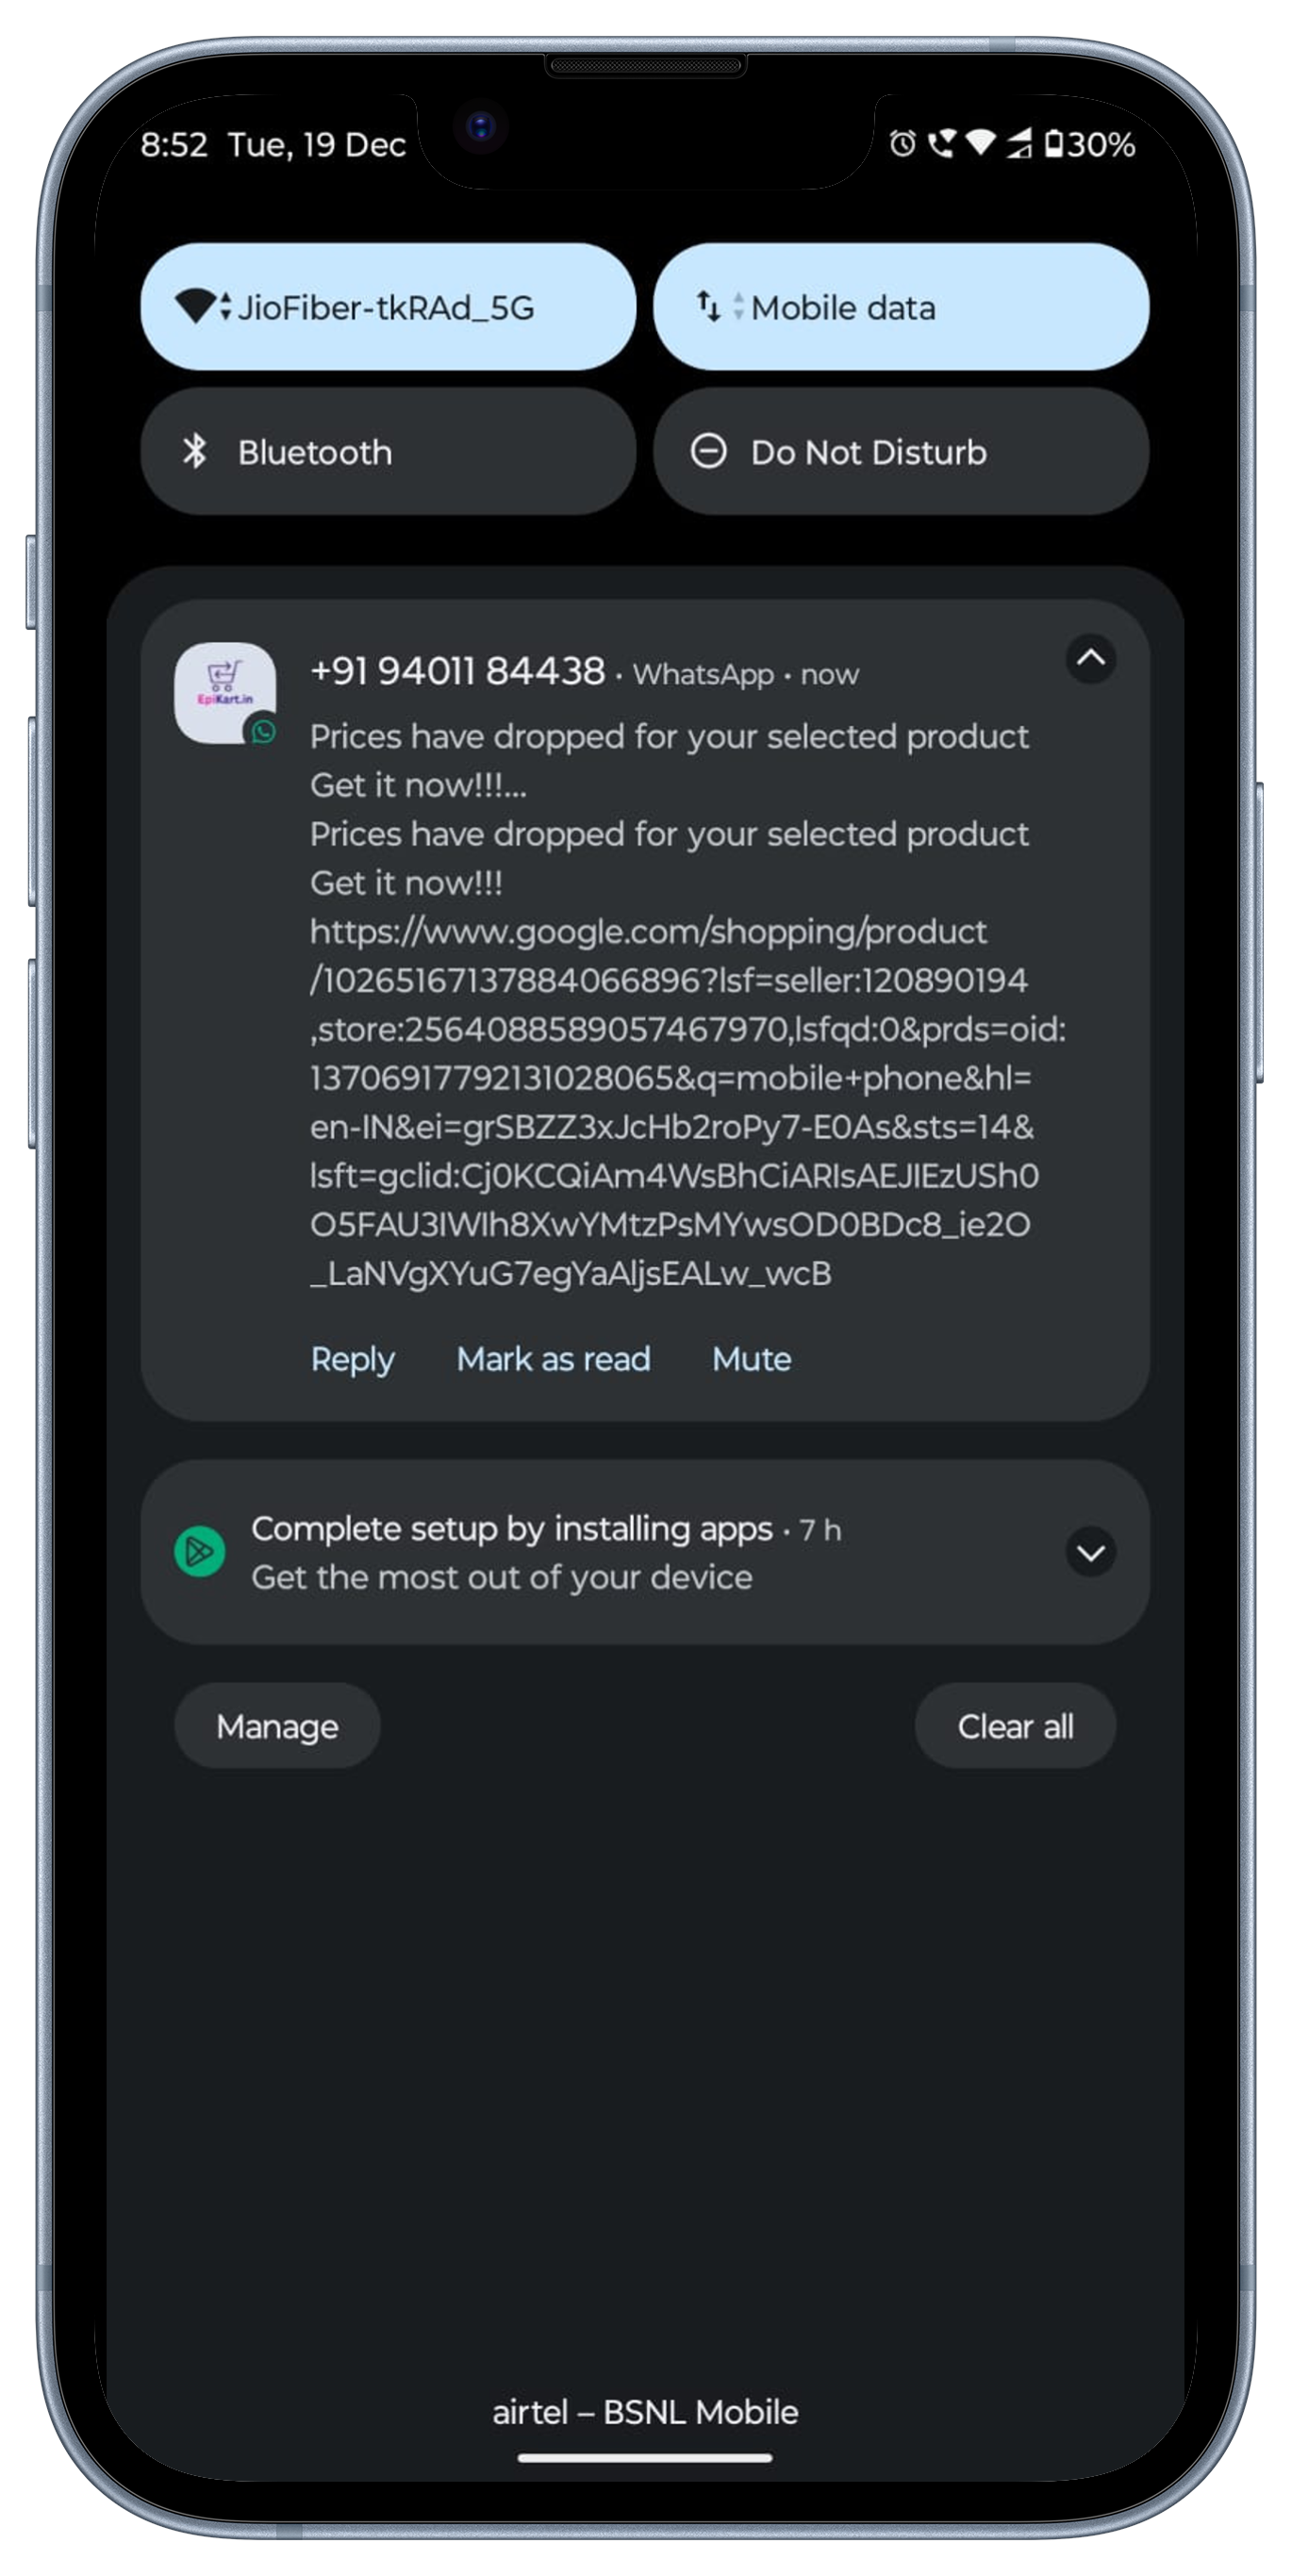The height and width of the screenshot is (2576, 1292).
Task: Turn on Do Not Disturb tile
Action: (900, 452)
